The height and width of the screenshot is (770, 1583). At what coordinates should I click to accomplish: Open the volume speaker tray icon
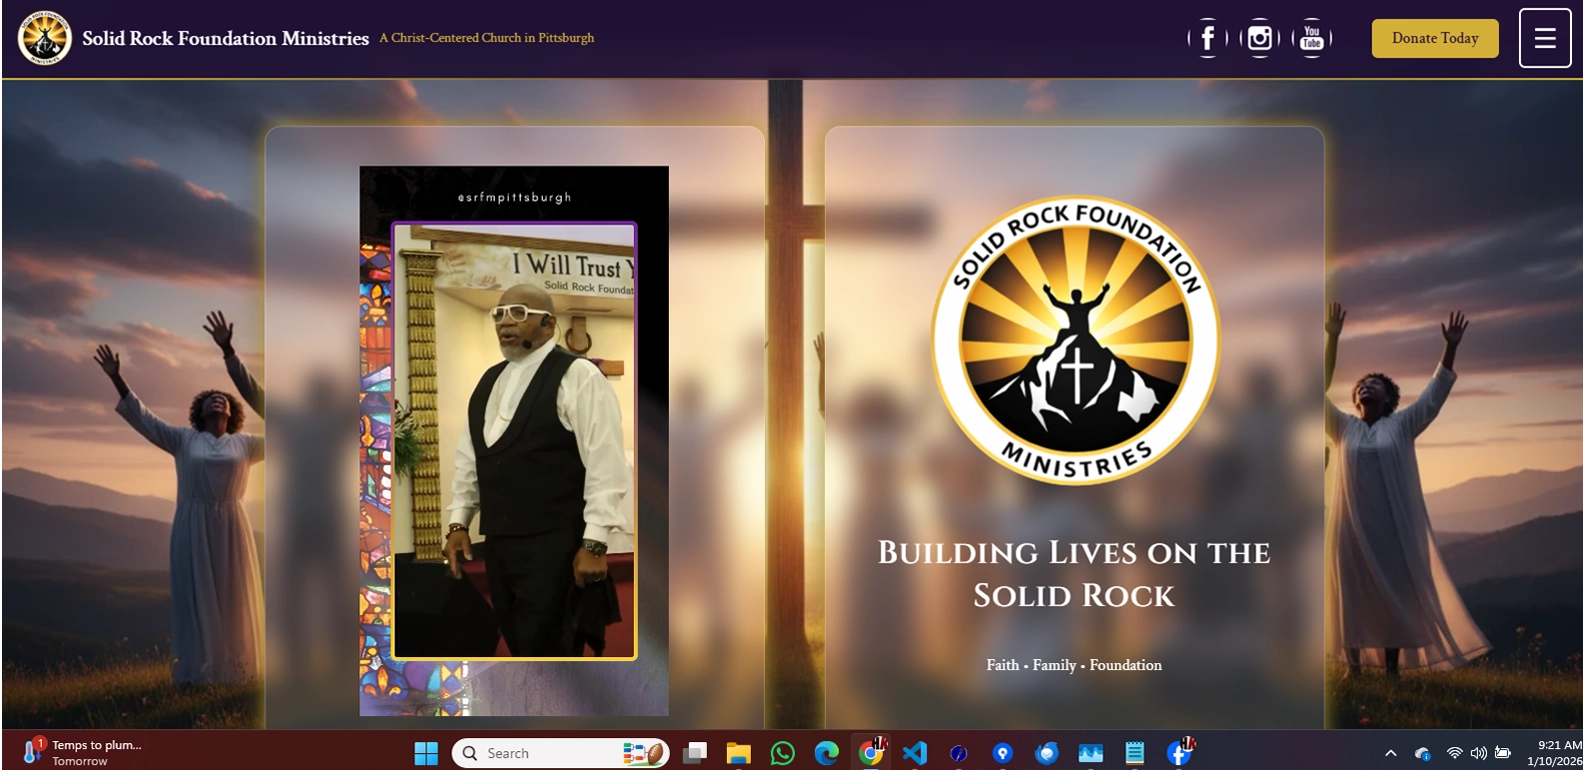point(1478,753)
